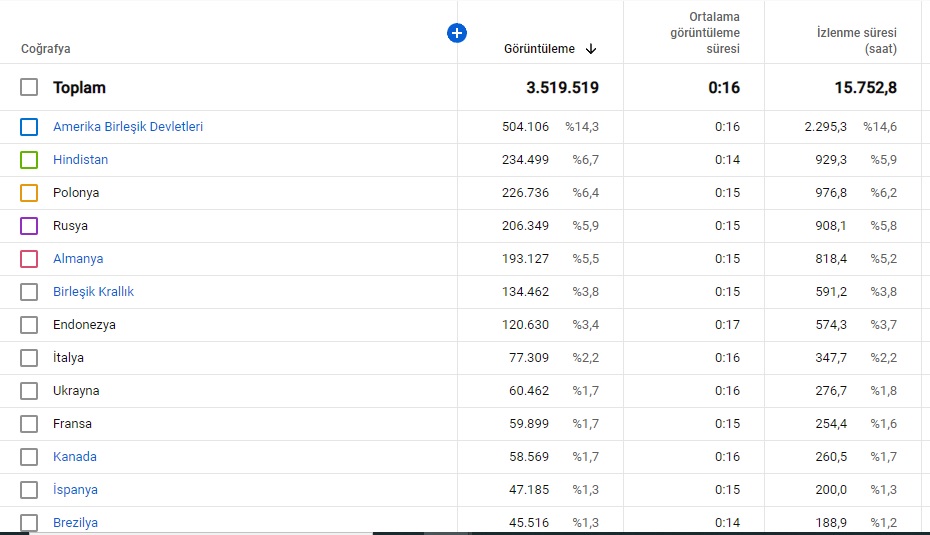The height and width of the screenshot is (535, 930).
Task: Open the Brezilya country link
Action: click(x=75, y=523)
